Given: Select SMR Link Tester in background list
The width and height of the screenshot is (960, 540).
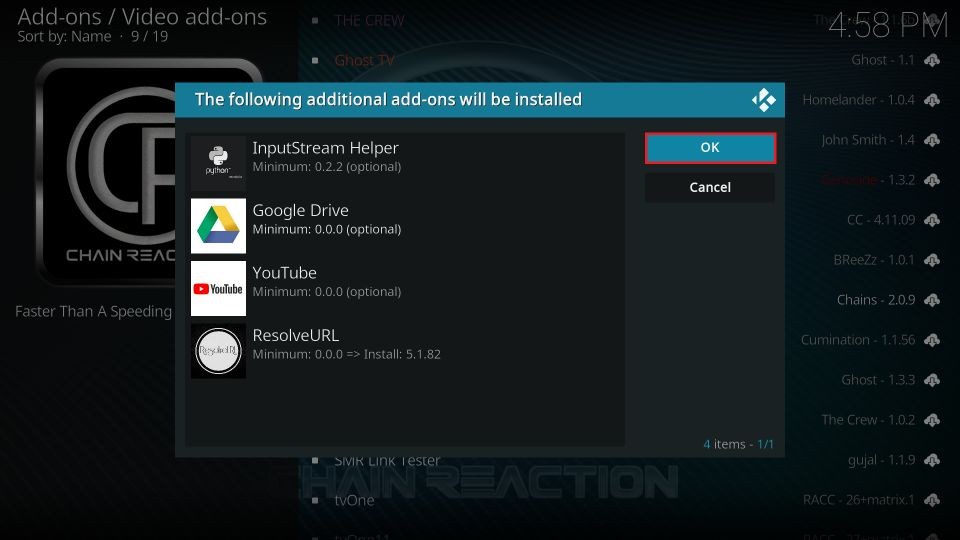Looking at the screenshot, I should (x=387, y=460).
